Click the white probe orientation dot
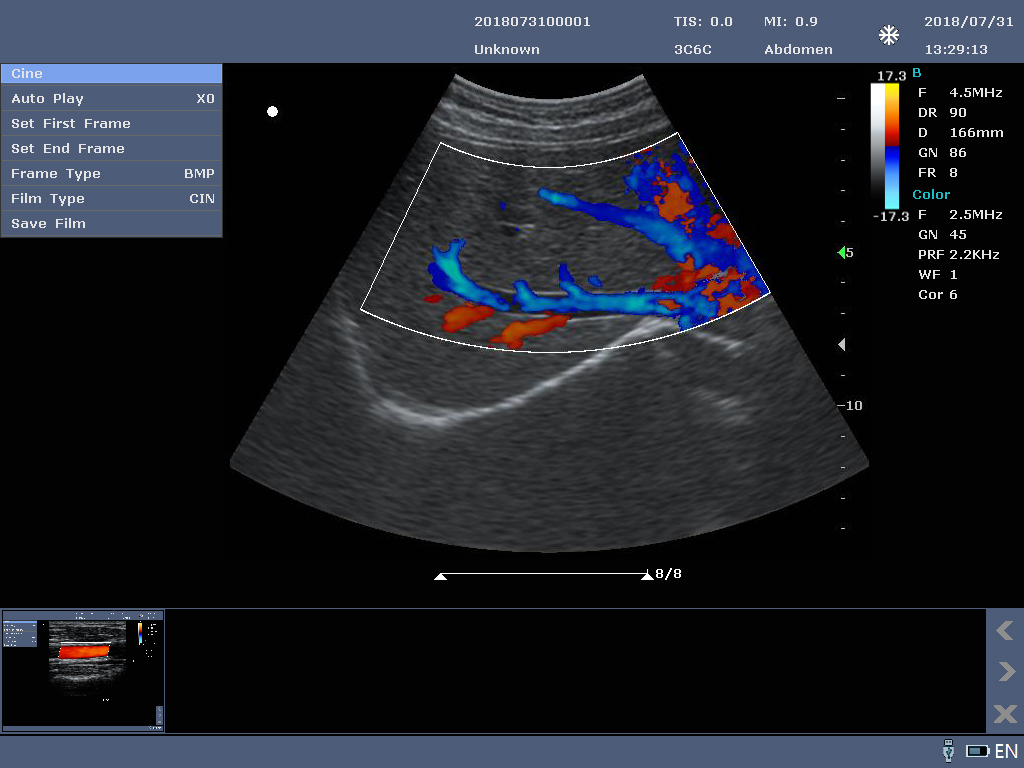 (x=272, y=112)
